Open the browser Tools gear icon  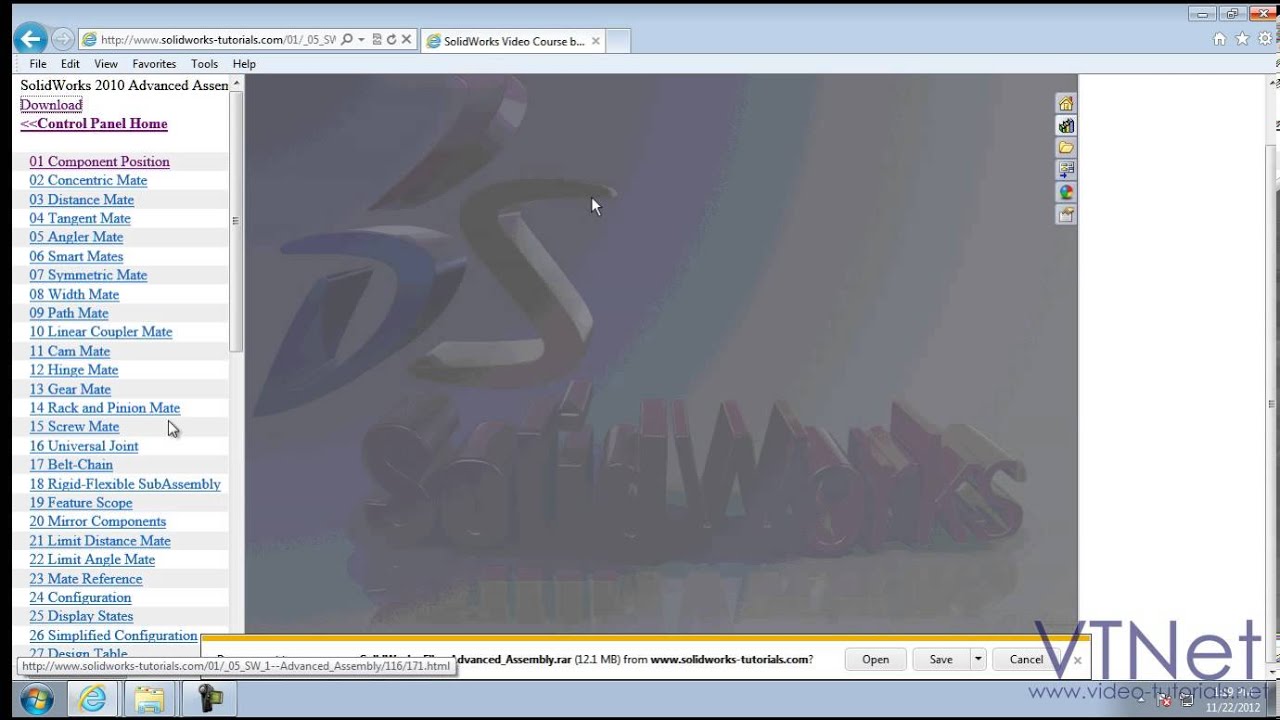[x=1265, y=39]
